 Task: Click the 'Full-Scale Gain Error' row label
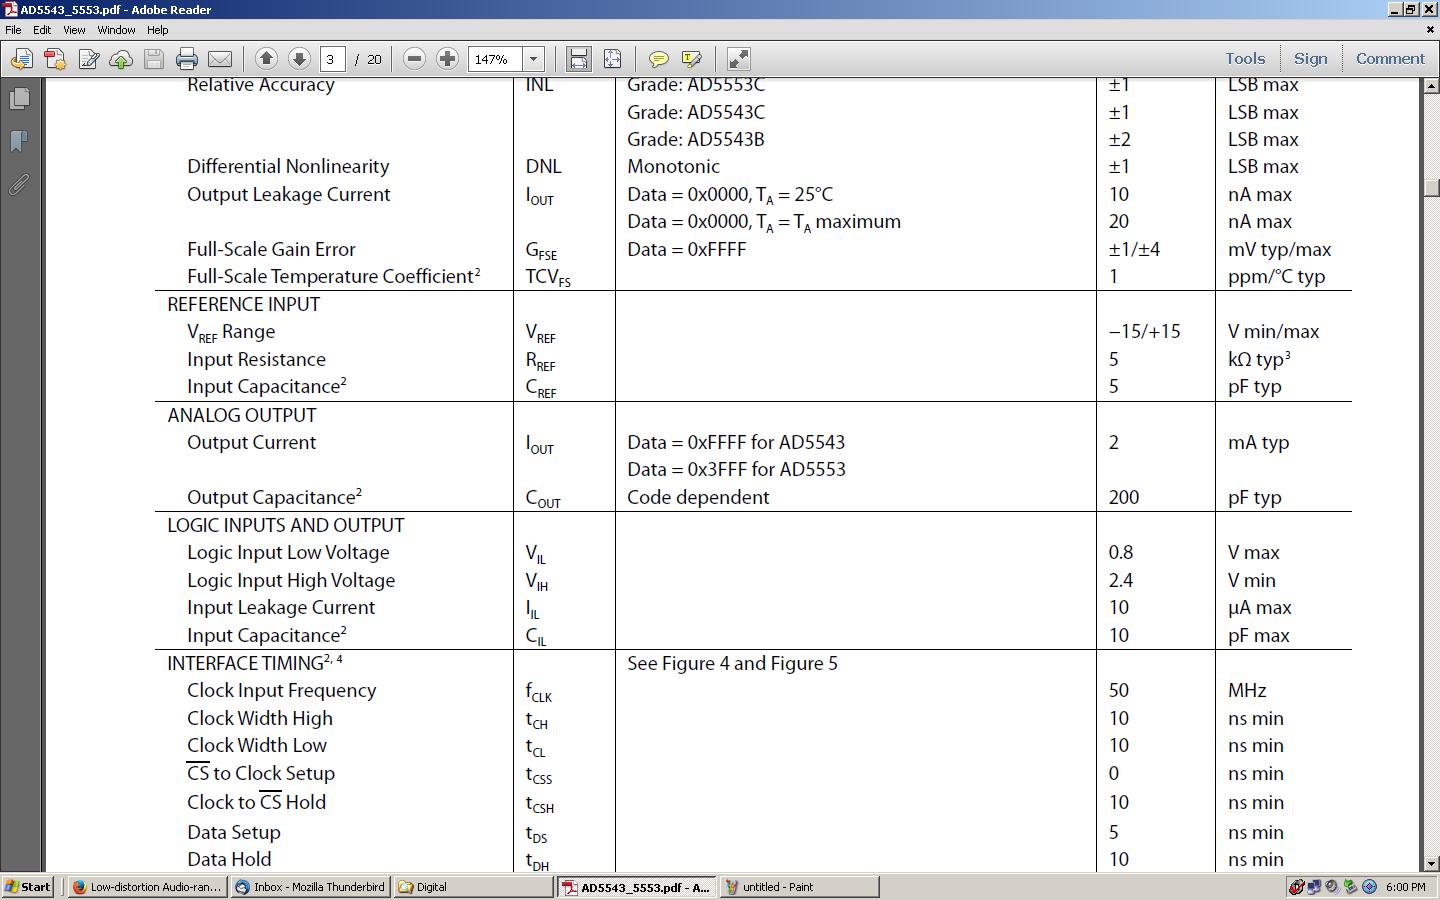click(x=271, y=249)
